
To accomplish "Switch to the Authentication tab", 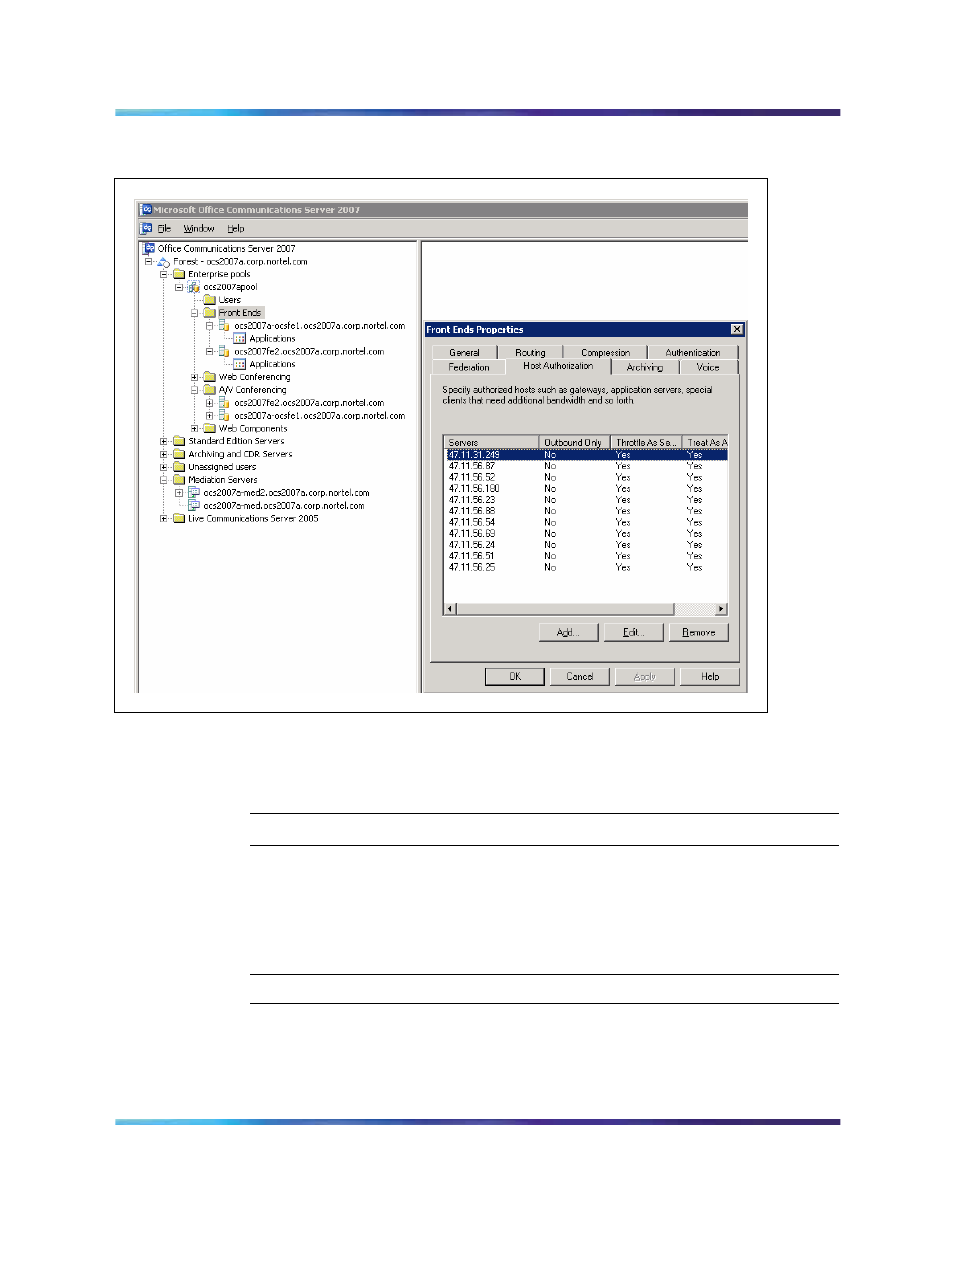I will coord(692,353).
